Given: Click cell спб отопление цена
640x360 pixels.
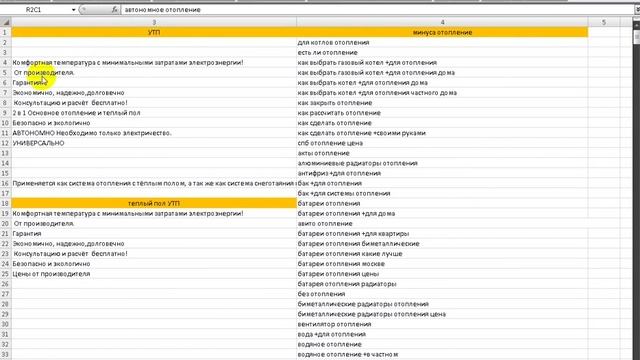Looking at the screenshot, I should (442, 143).
